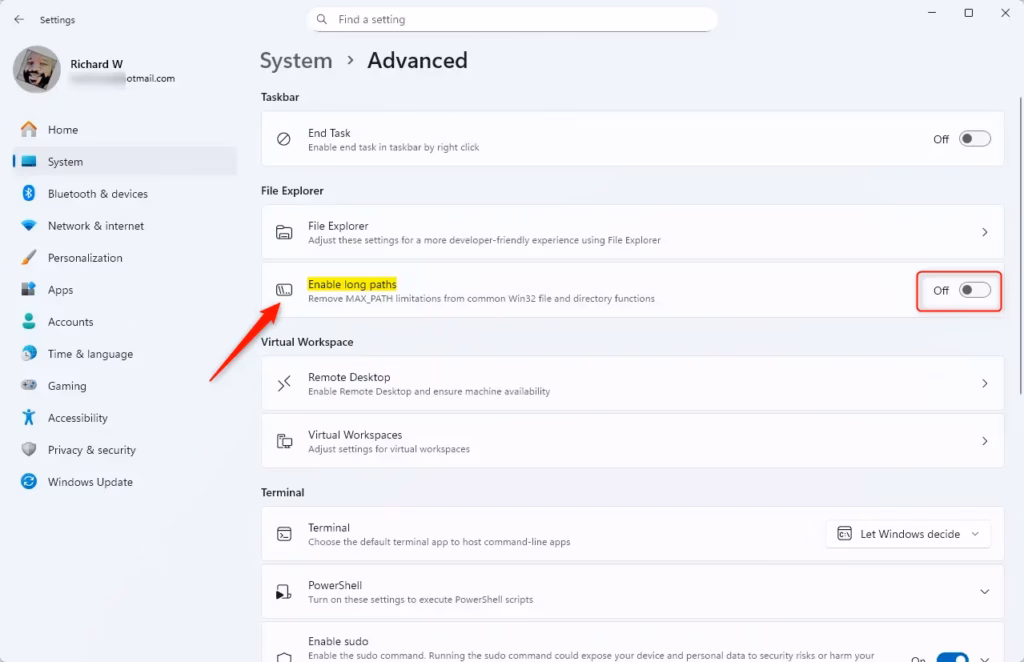Open Remote Desktop settings via chevron

pos(984,383)
